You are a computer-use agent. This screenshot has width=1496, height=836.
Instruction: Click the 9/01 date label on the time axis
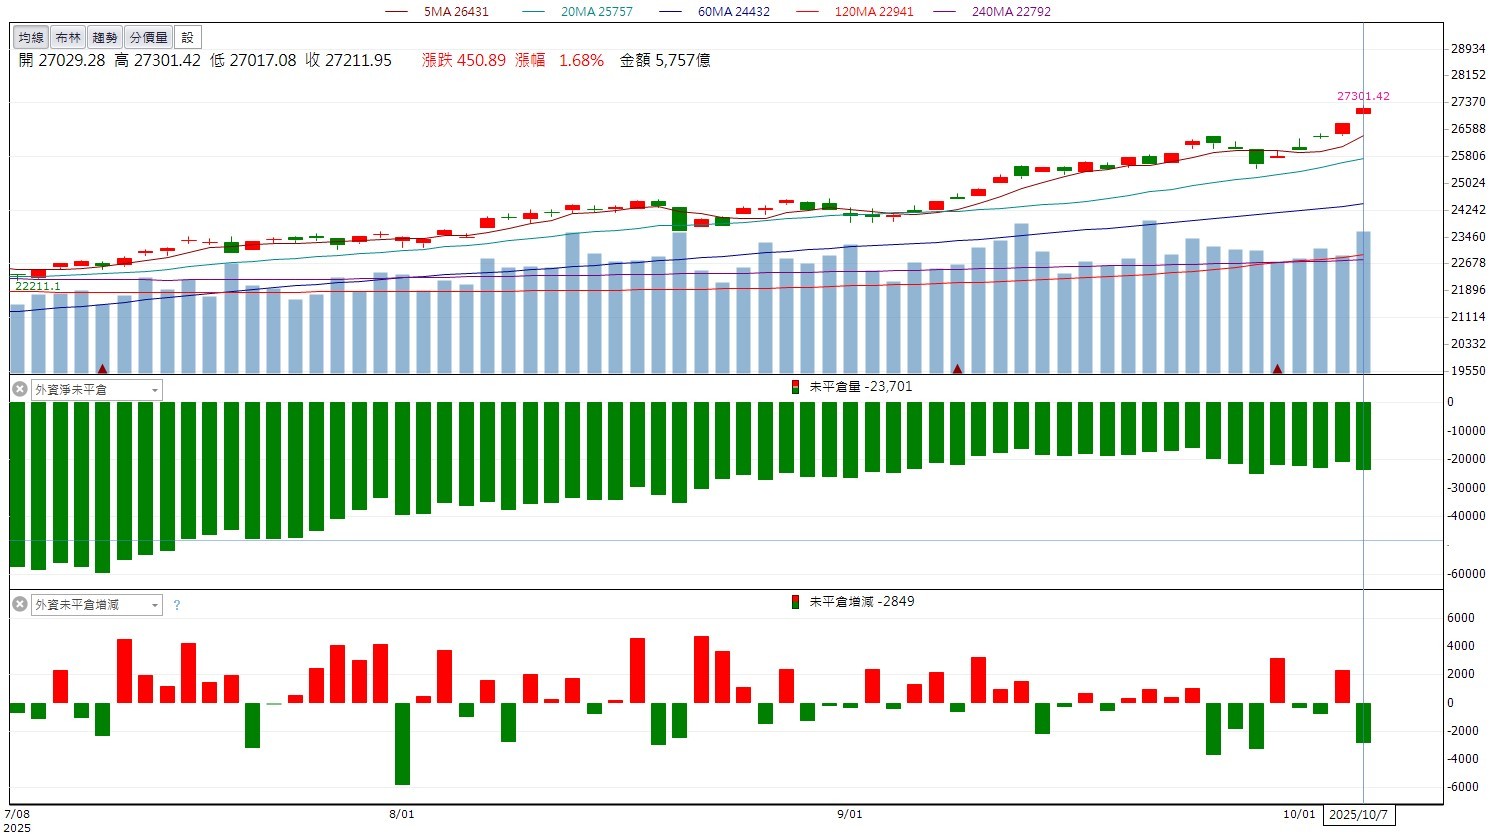(x=849, y=814)
